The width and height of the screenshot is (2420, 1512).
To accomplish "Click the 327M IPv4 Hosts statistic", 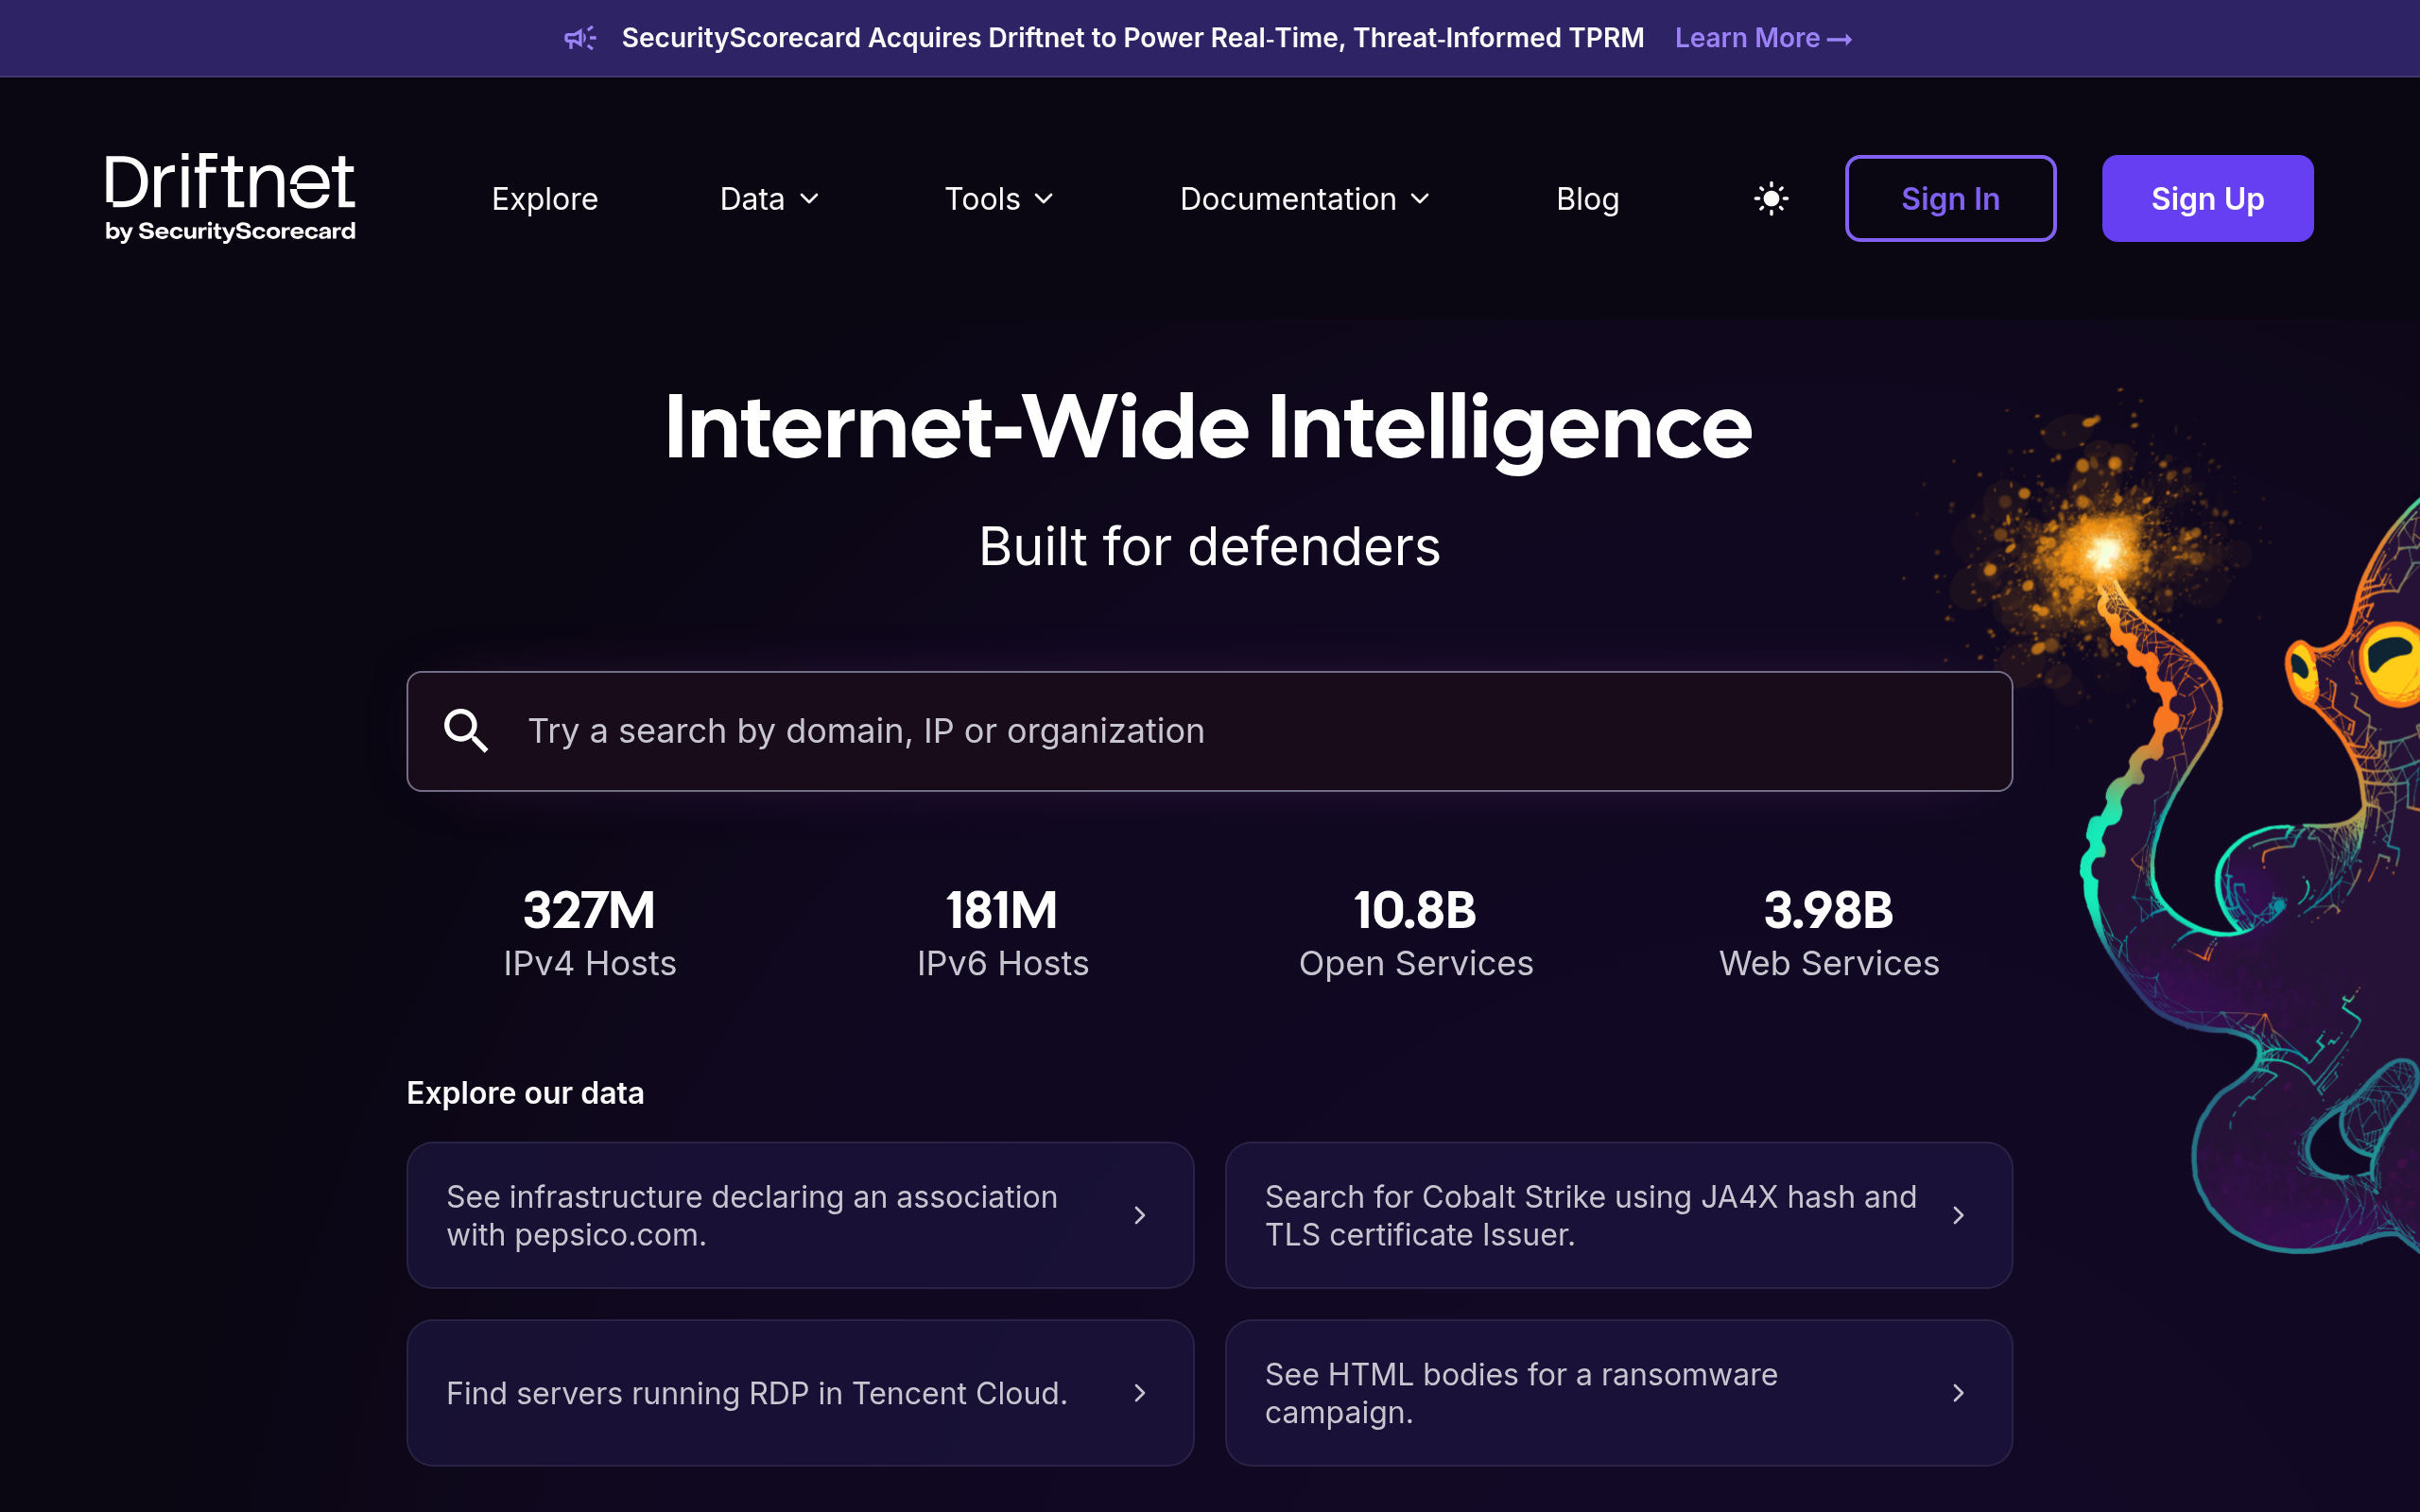I will point(590,933).
